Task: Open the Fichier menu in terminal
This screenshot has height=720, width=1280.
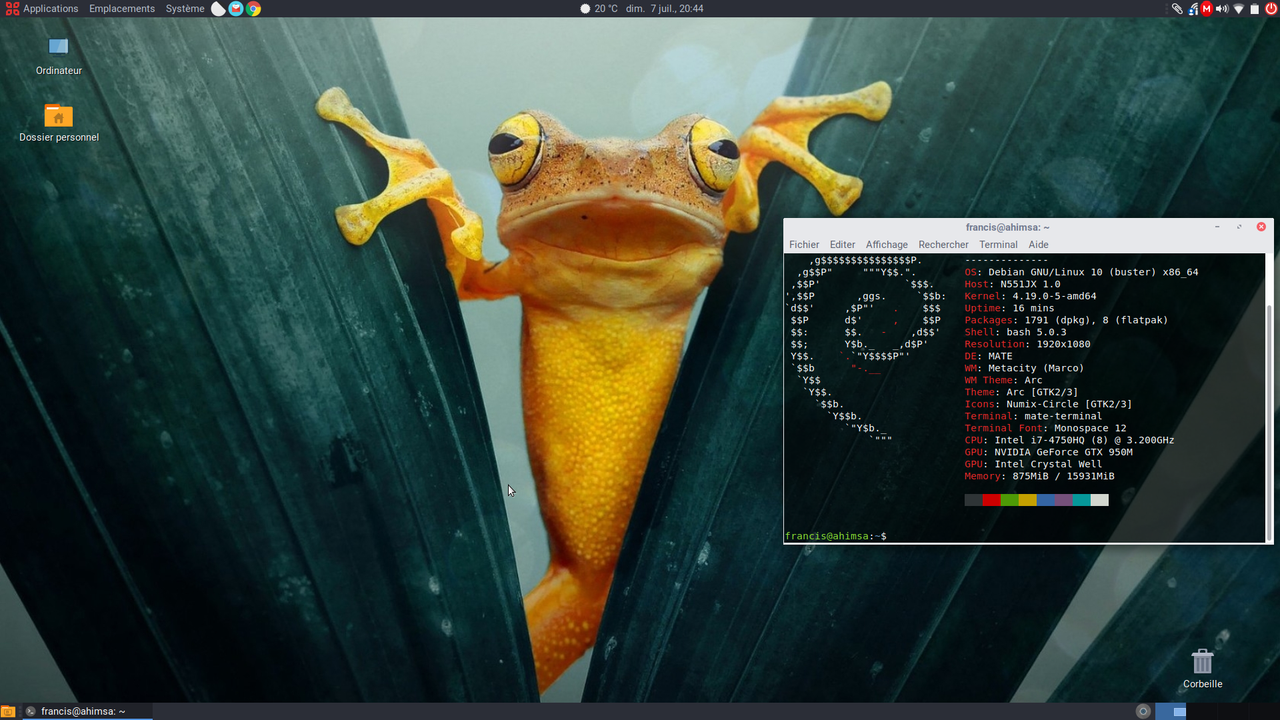Action: coord(804,244)
